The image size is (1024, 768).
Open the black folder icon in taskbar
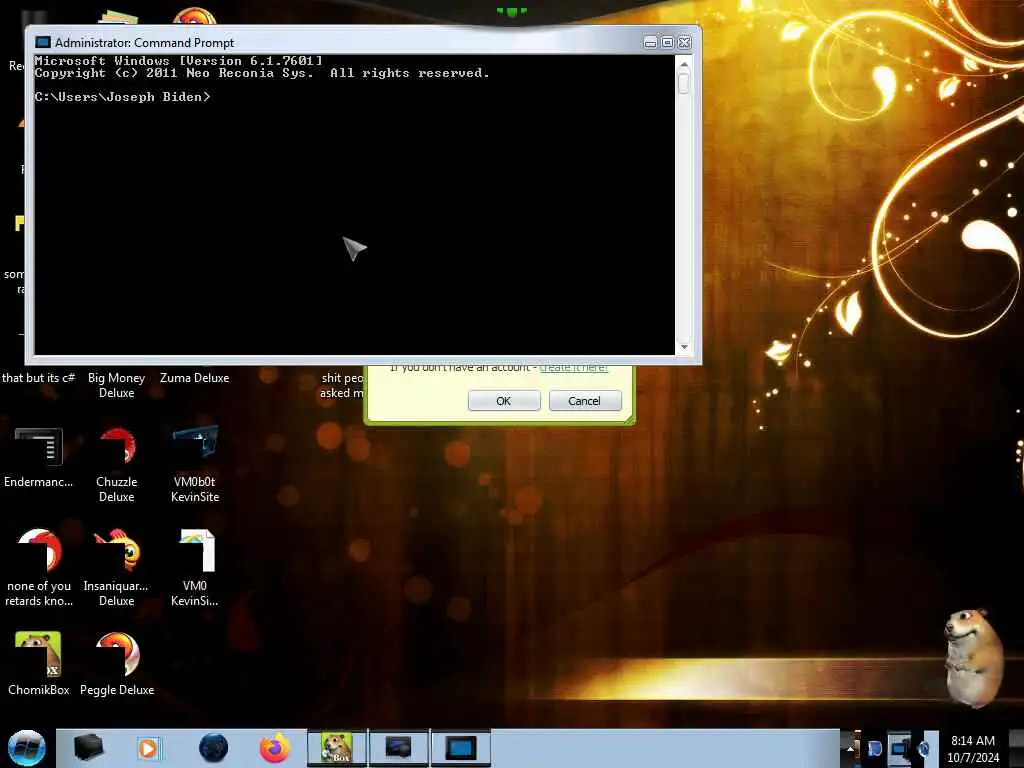88,748
